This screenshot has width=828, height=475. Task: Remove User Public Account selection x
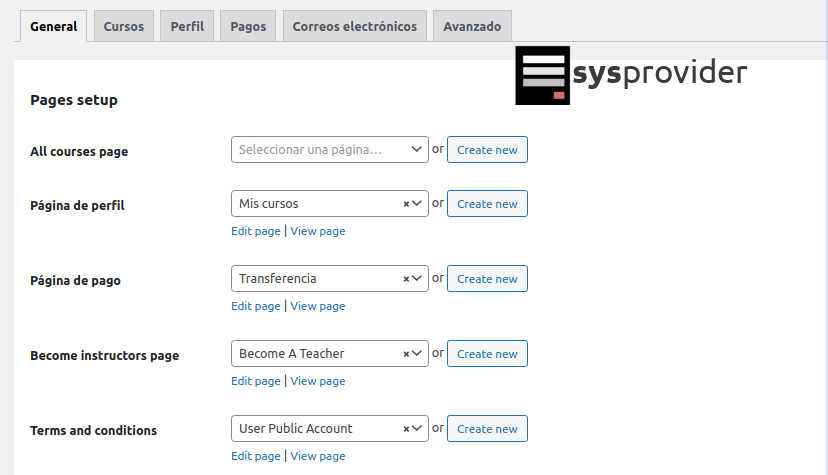406,429
